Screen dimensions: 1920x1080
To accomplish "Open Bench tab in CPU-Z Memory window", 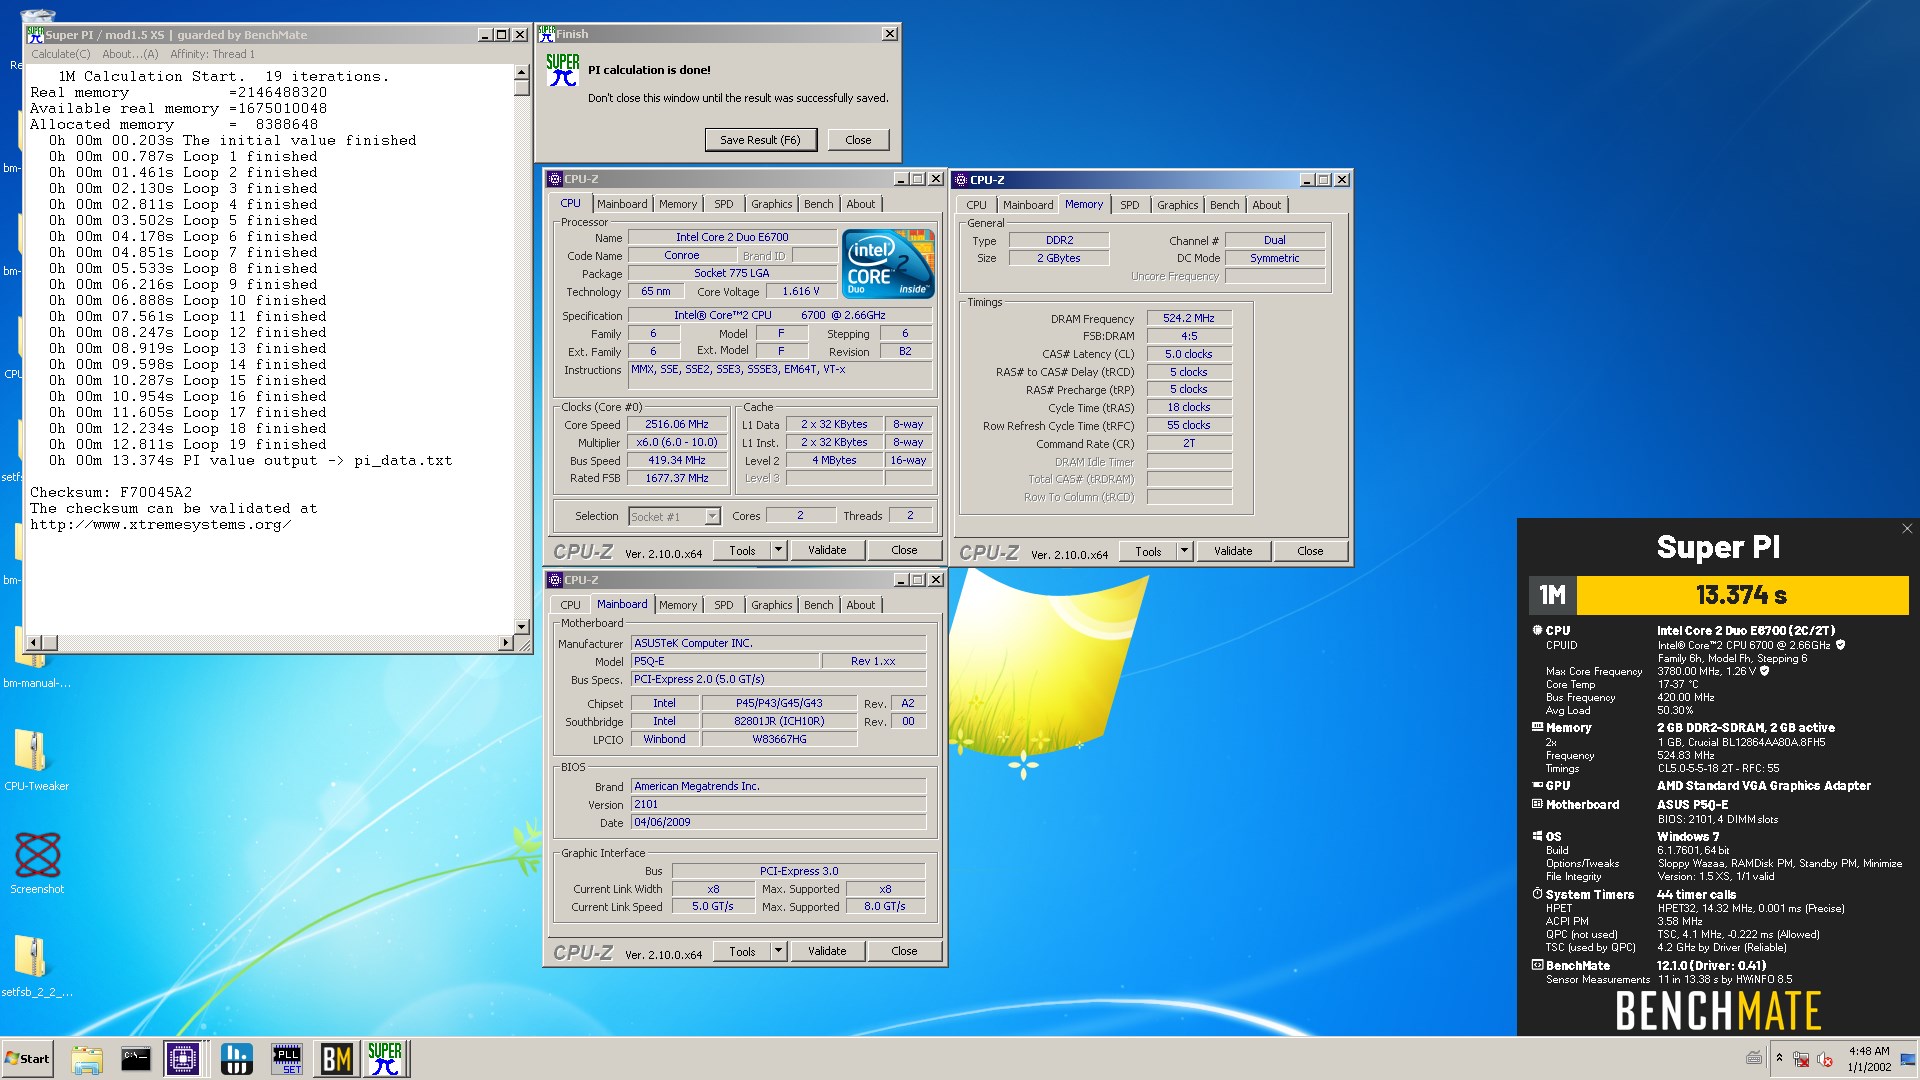I will click(1224, 205).
